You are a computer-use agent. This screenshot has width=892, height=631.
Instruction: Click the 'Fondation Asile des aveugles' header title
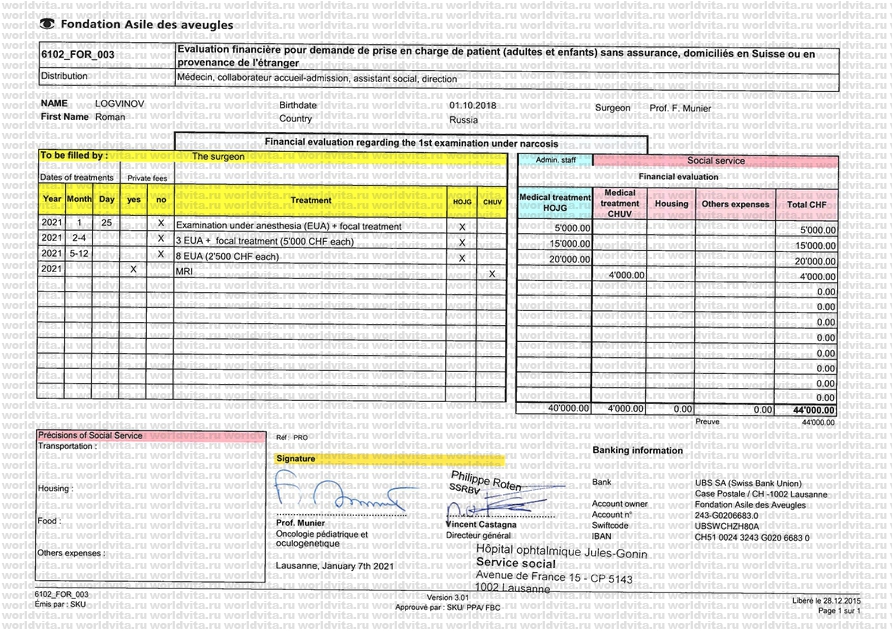pyautogui.click(x=147, y=24)
